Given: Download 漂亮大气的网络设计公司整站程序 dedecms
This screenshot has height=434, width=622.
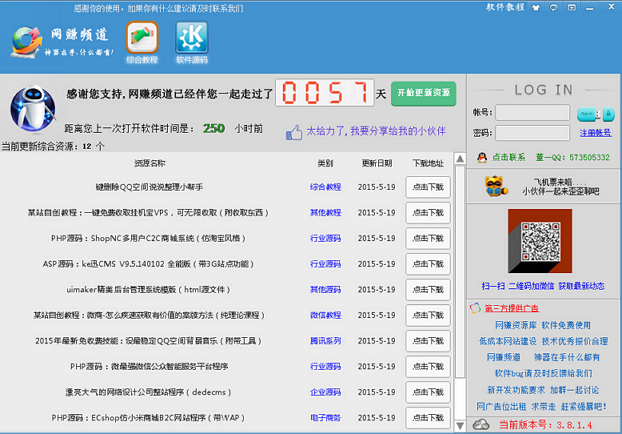Looking at the screenshot, I should click(x=428, y=392).
